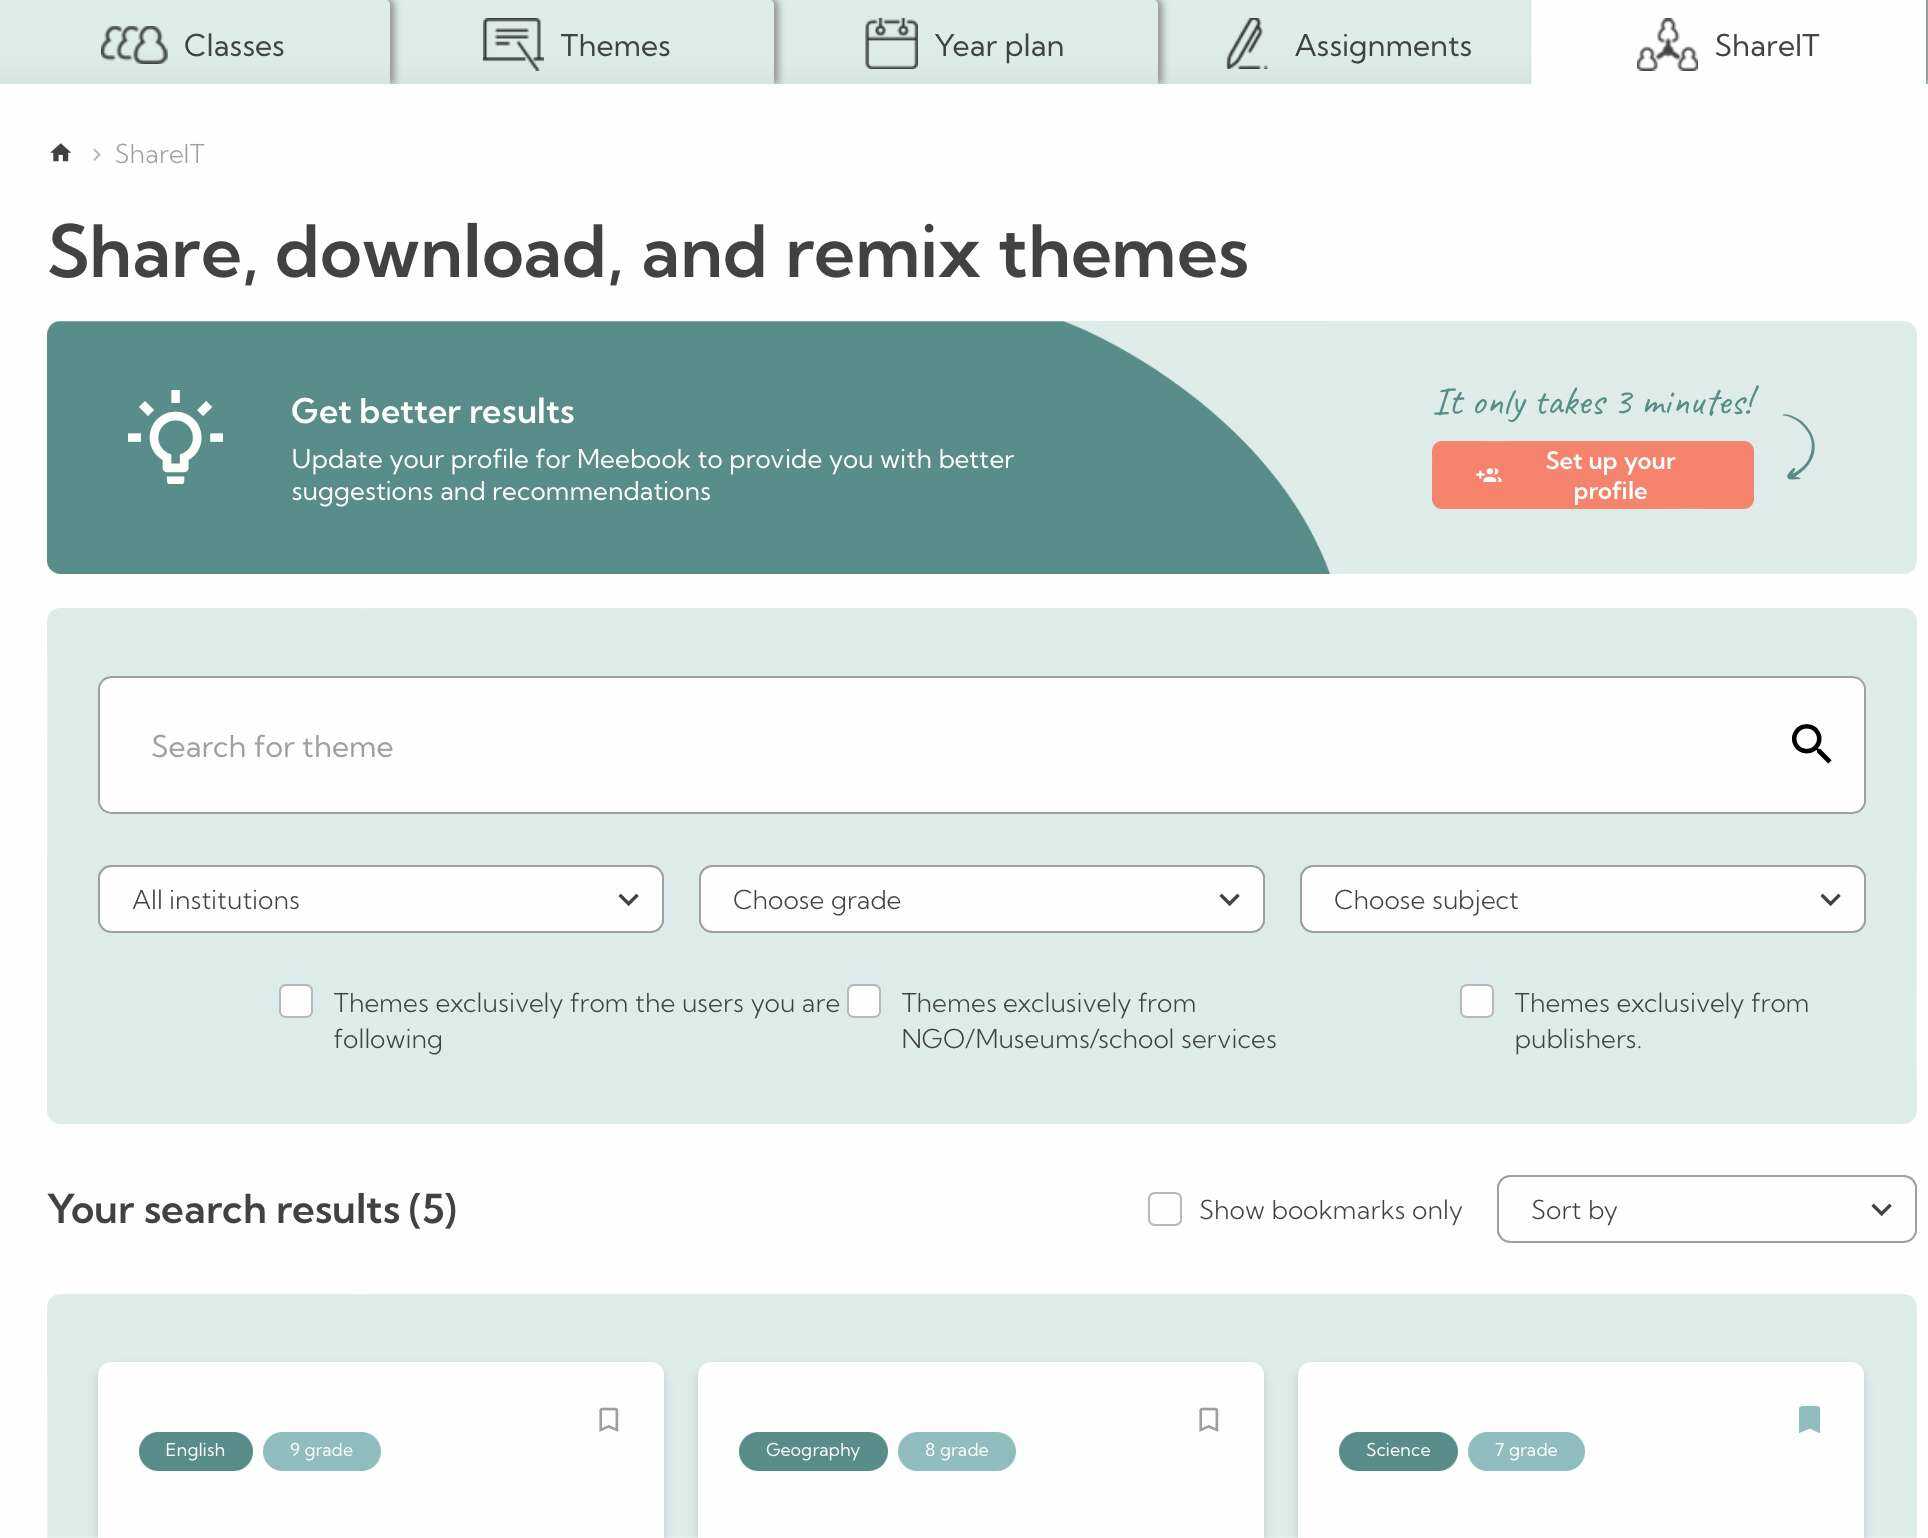
Task: Select the Geography tag on a theme card
Action: [x=813, y=1450]
